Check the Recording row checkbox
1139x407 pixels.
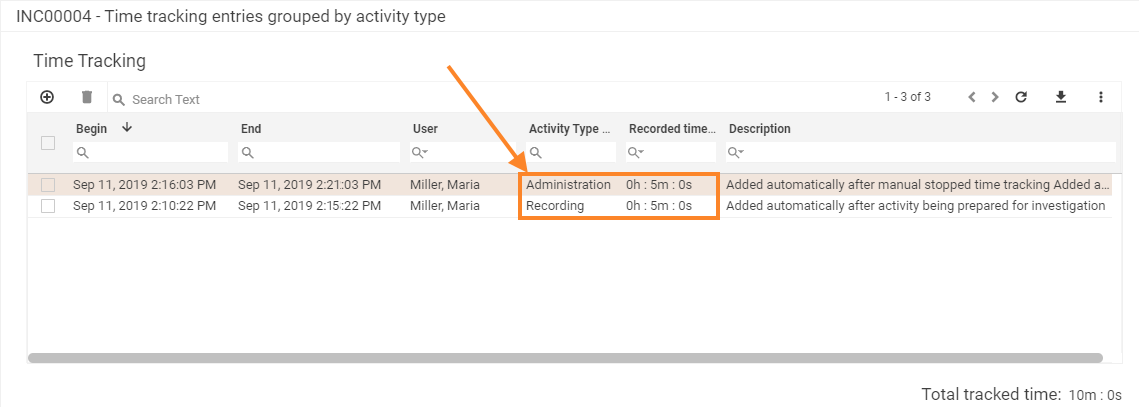pos(47,206)
